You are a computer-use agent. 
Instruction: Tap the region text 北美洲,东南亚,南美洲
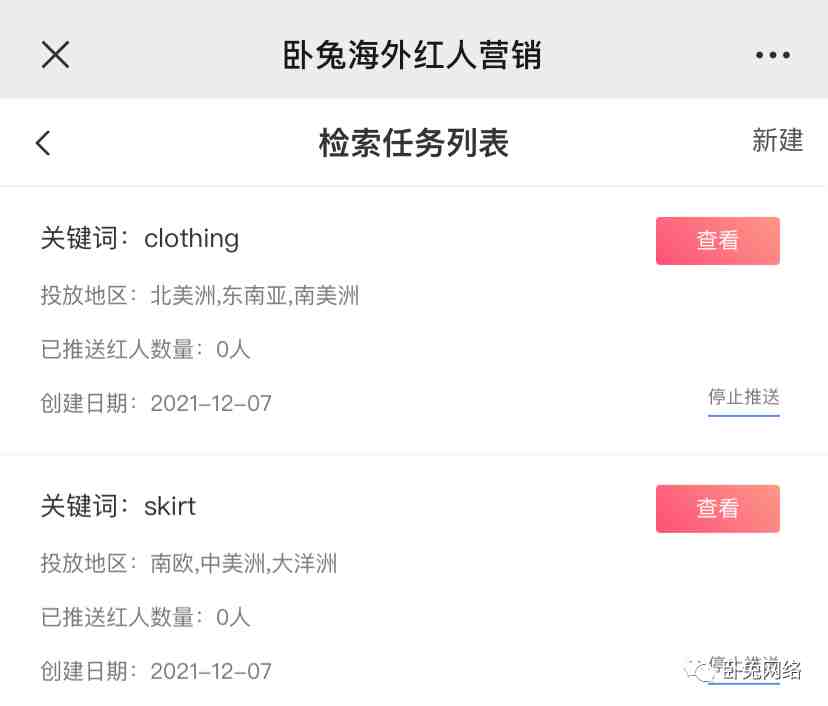[x=255, y=295]
